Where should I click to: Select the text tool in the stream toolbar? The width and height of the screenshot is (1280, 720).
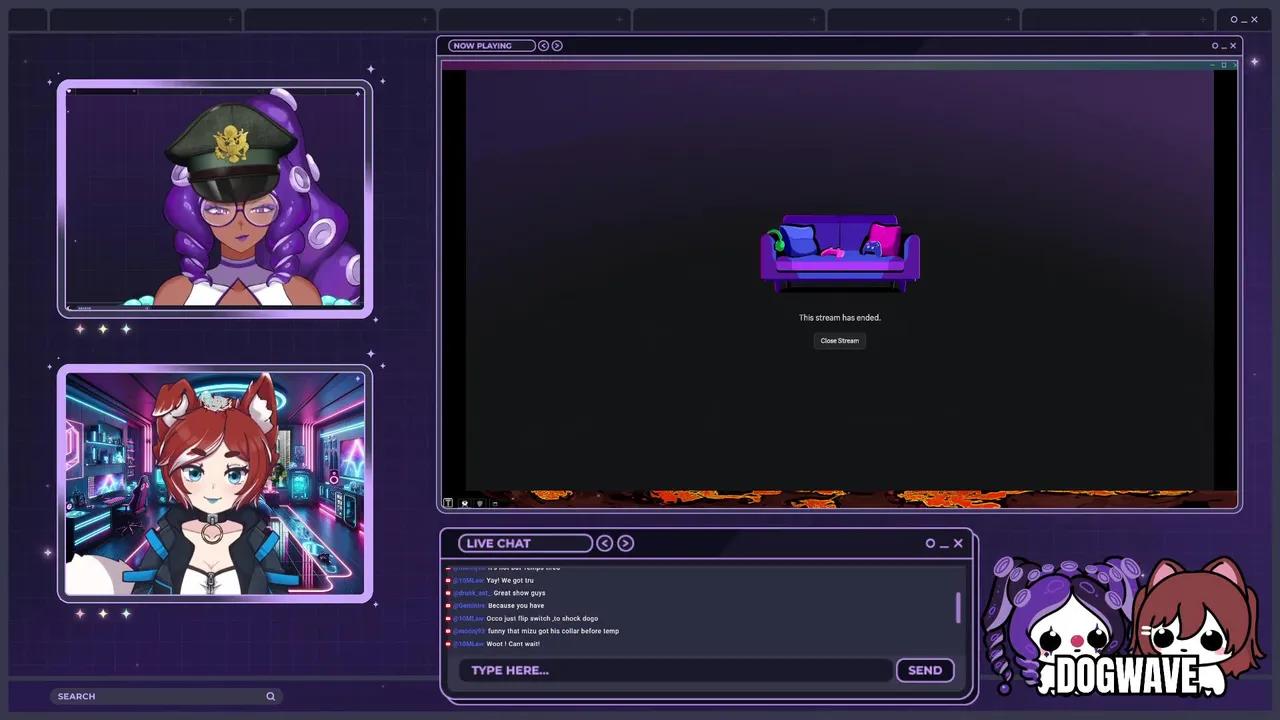[447, 503]
